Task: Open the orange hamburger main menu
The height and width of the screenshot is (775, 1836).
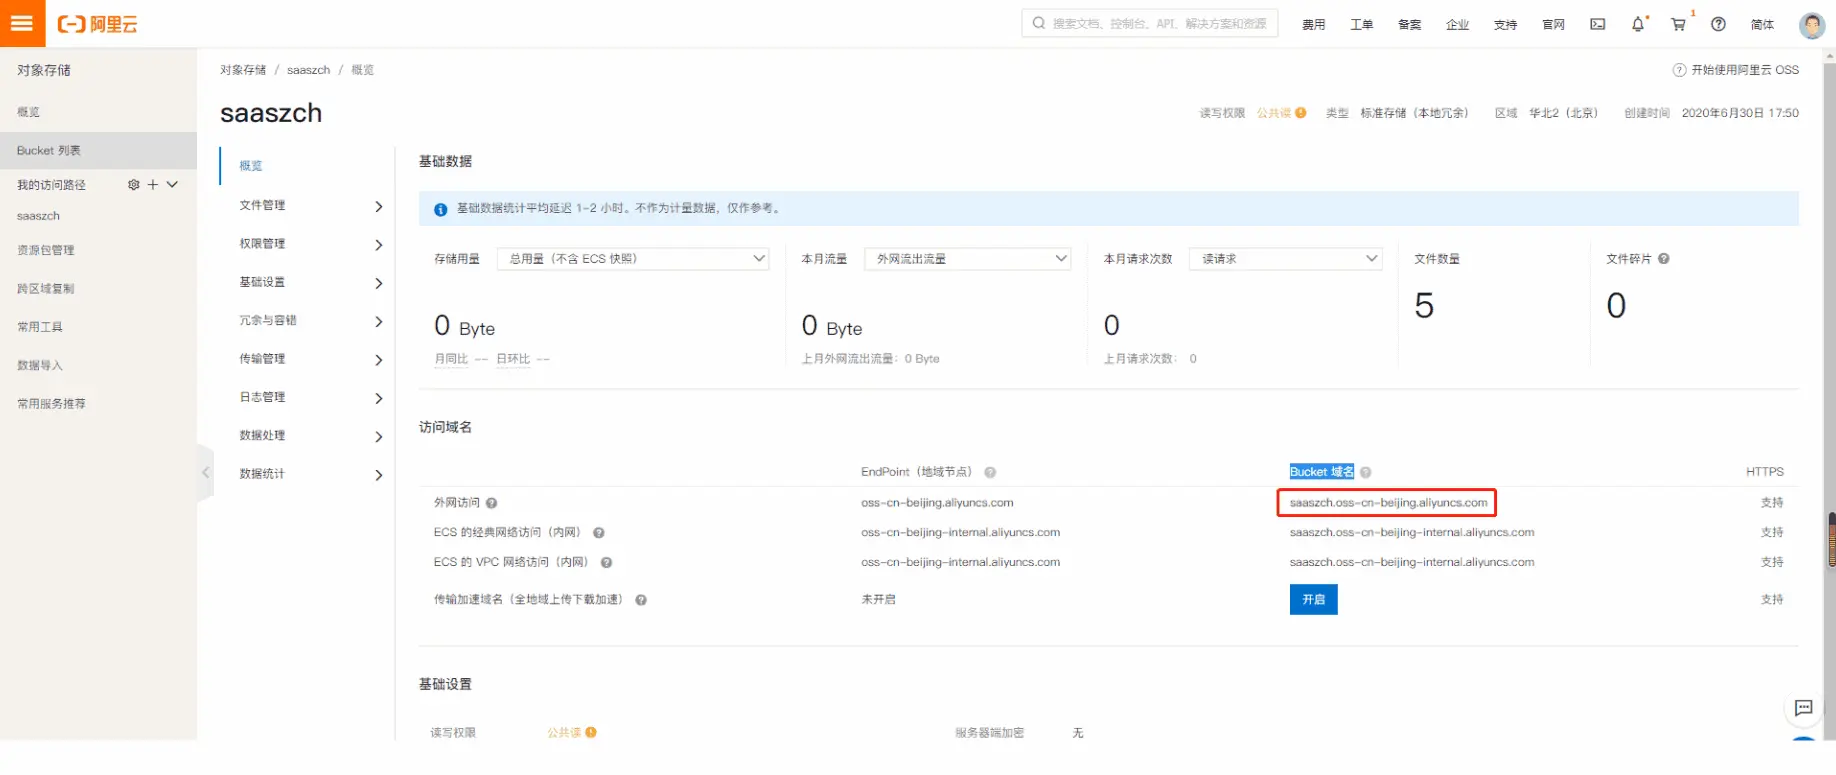Action: click(x=22, y=23)
